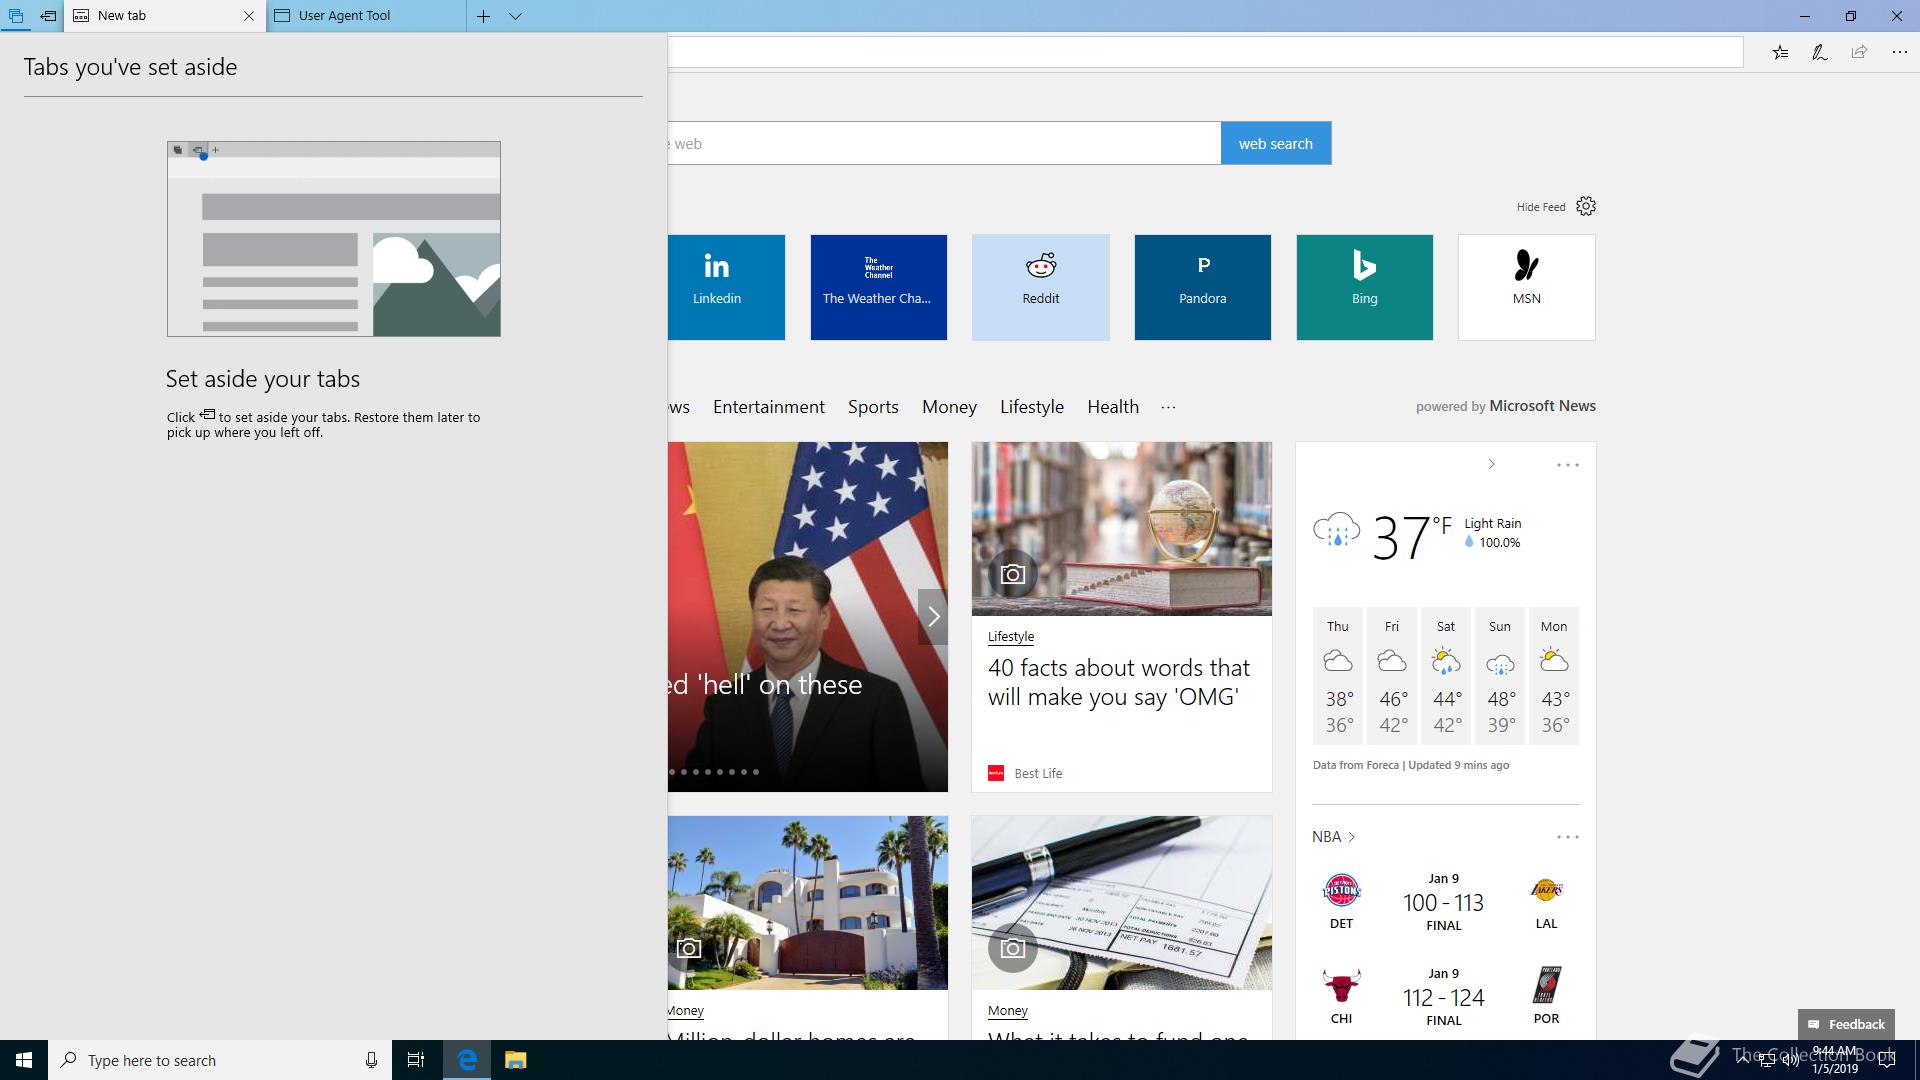Click the Hide Feed link
The width and height of the screenshot is (1920, 1080).
[x=1541, y=207]
